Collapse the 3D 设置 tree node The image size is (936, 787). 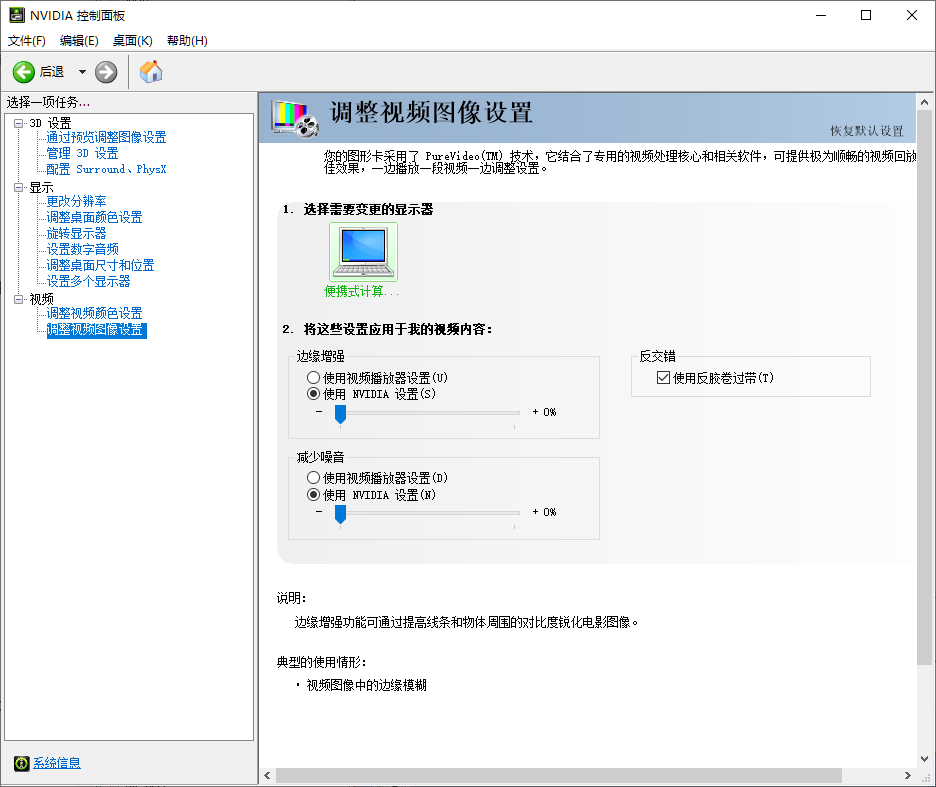[x=19, y=123]
